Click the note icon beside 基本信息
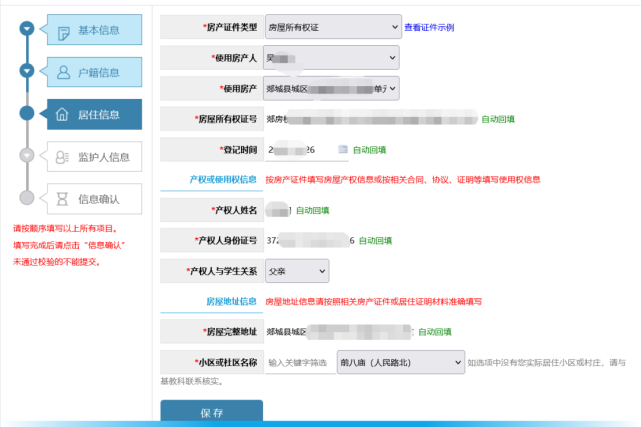This screenshot has height=427, width=641. 63,33
